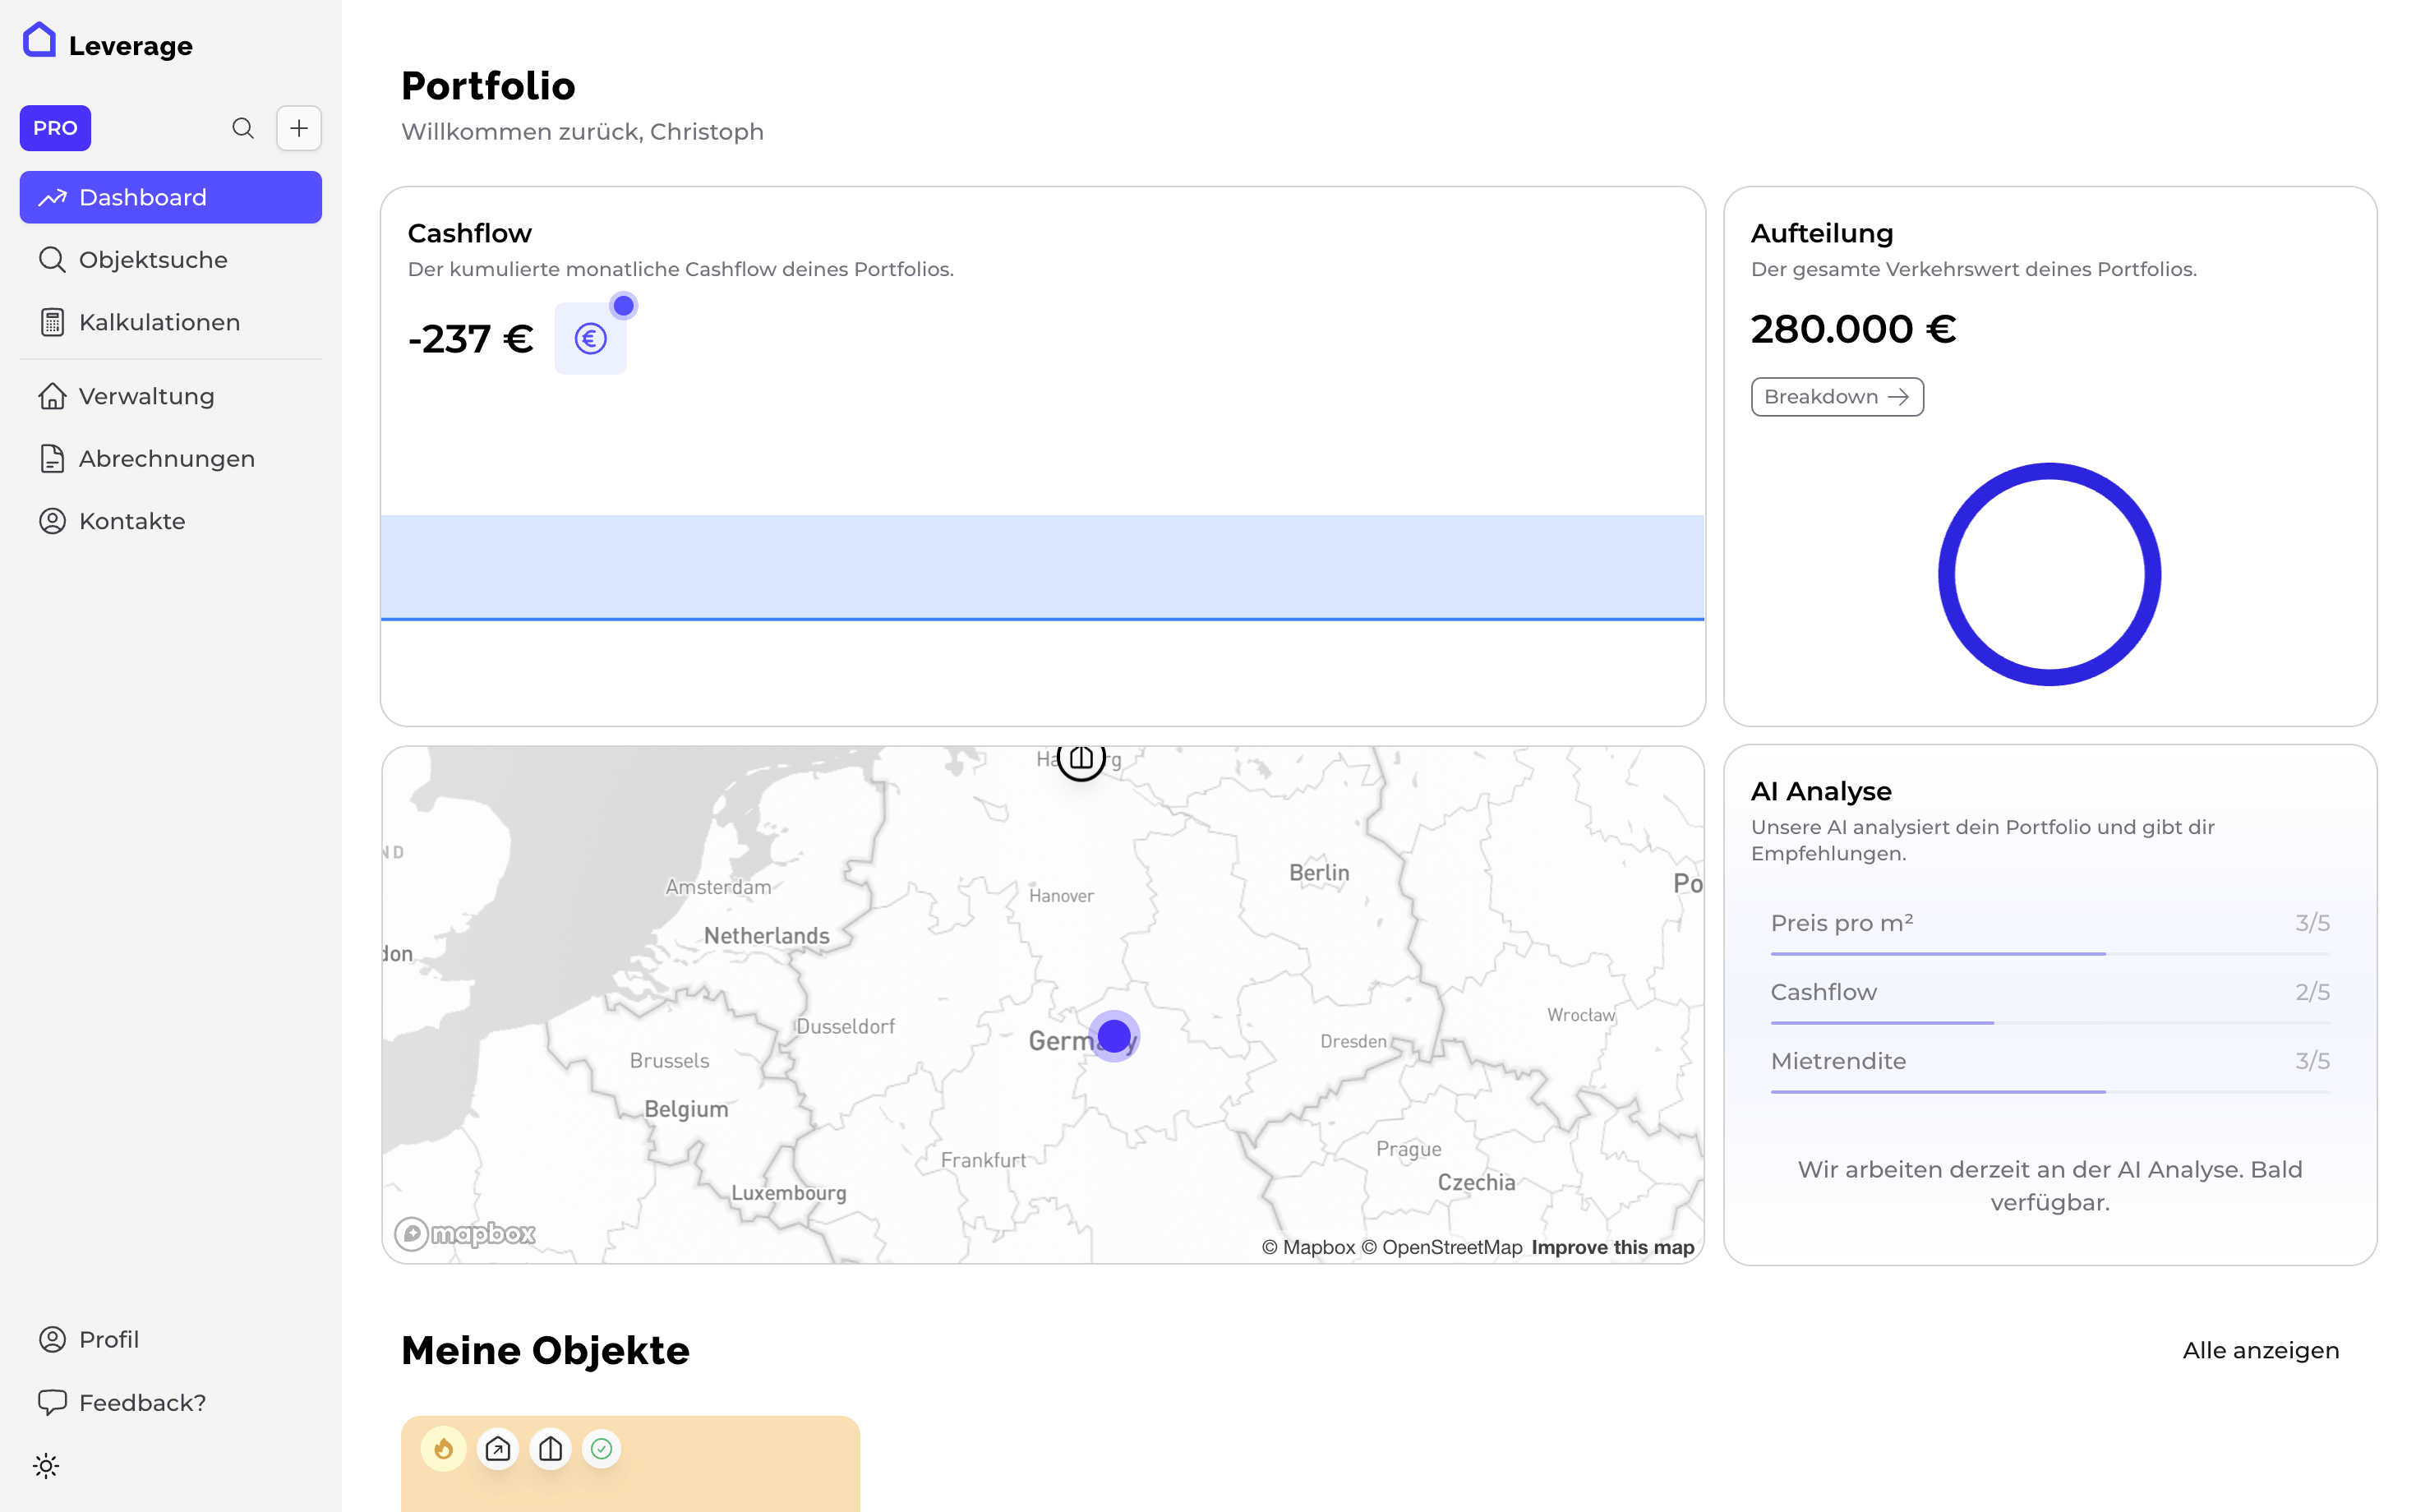Click the green checkmark icon on property card
Screen dimensions: 2416x1512
coord(602,1448)
